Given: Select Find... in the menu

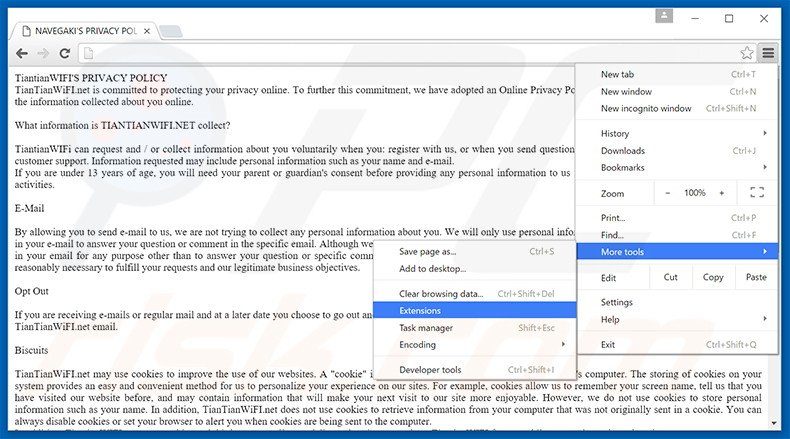Looking at the screenshot, I should tap(677, 235).
